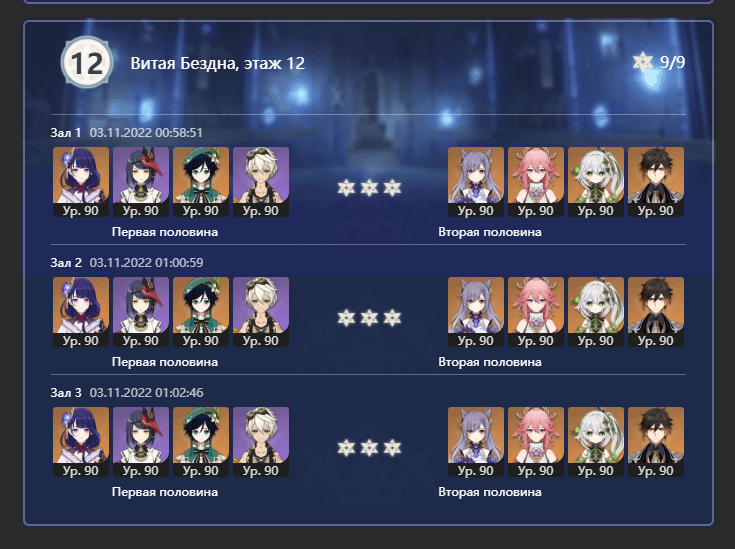Select Zhongli portrait in Зал 2 second half

656,312
